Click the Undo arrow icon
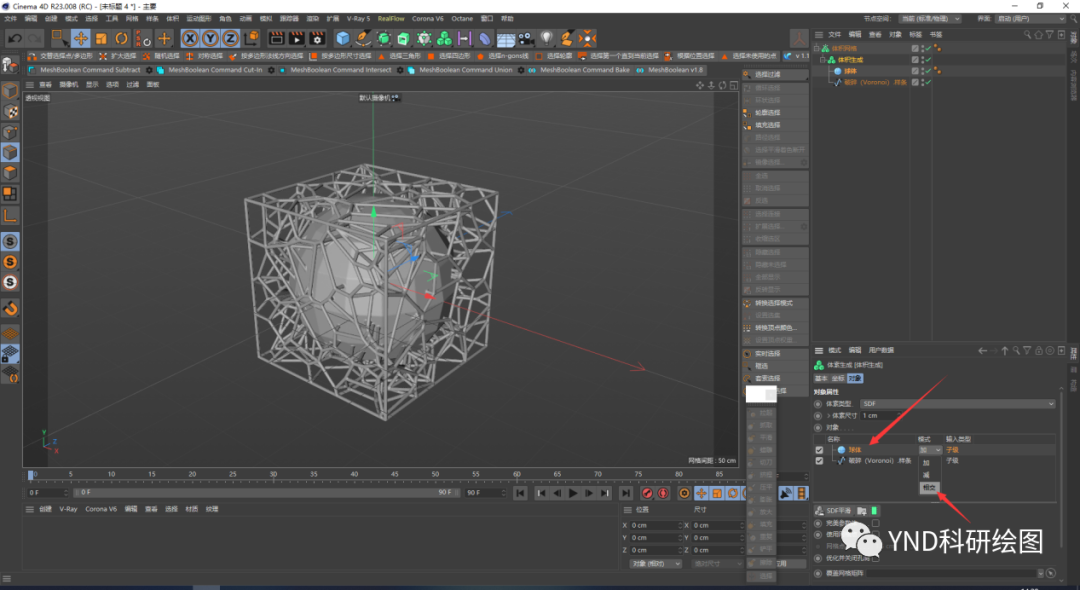Image resolution: width=1080 pixels, height=590 pixels. 15,39
